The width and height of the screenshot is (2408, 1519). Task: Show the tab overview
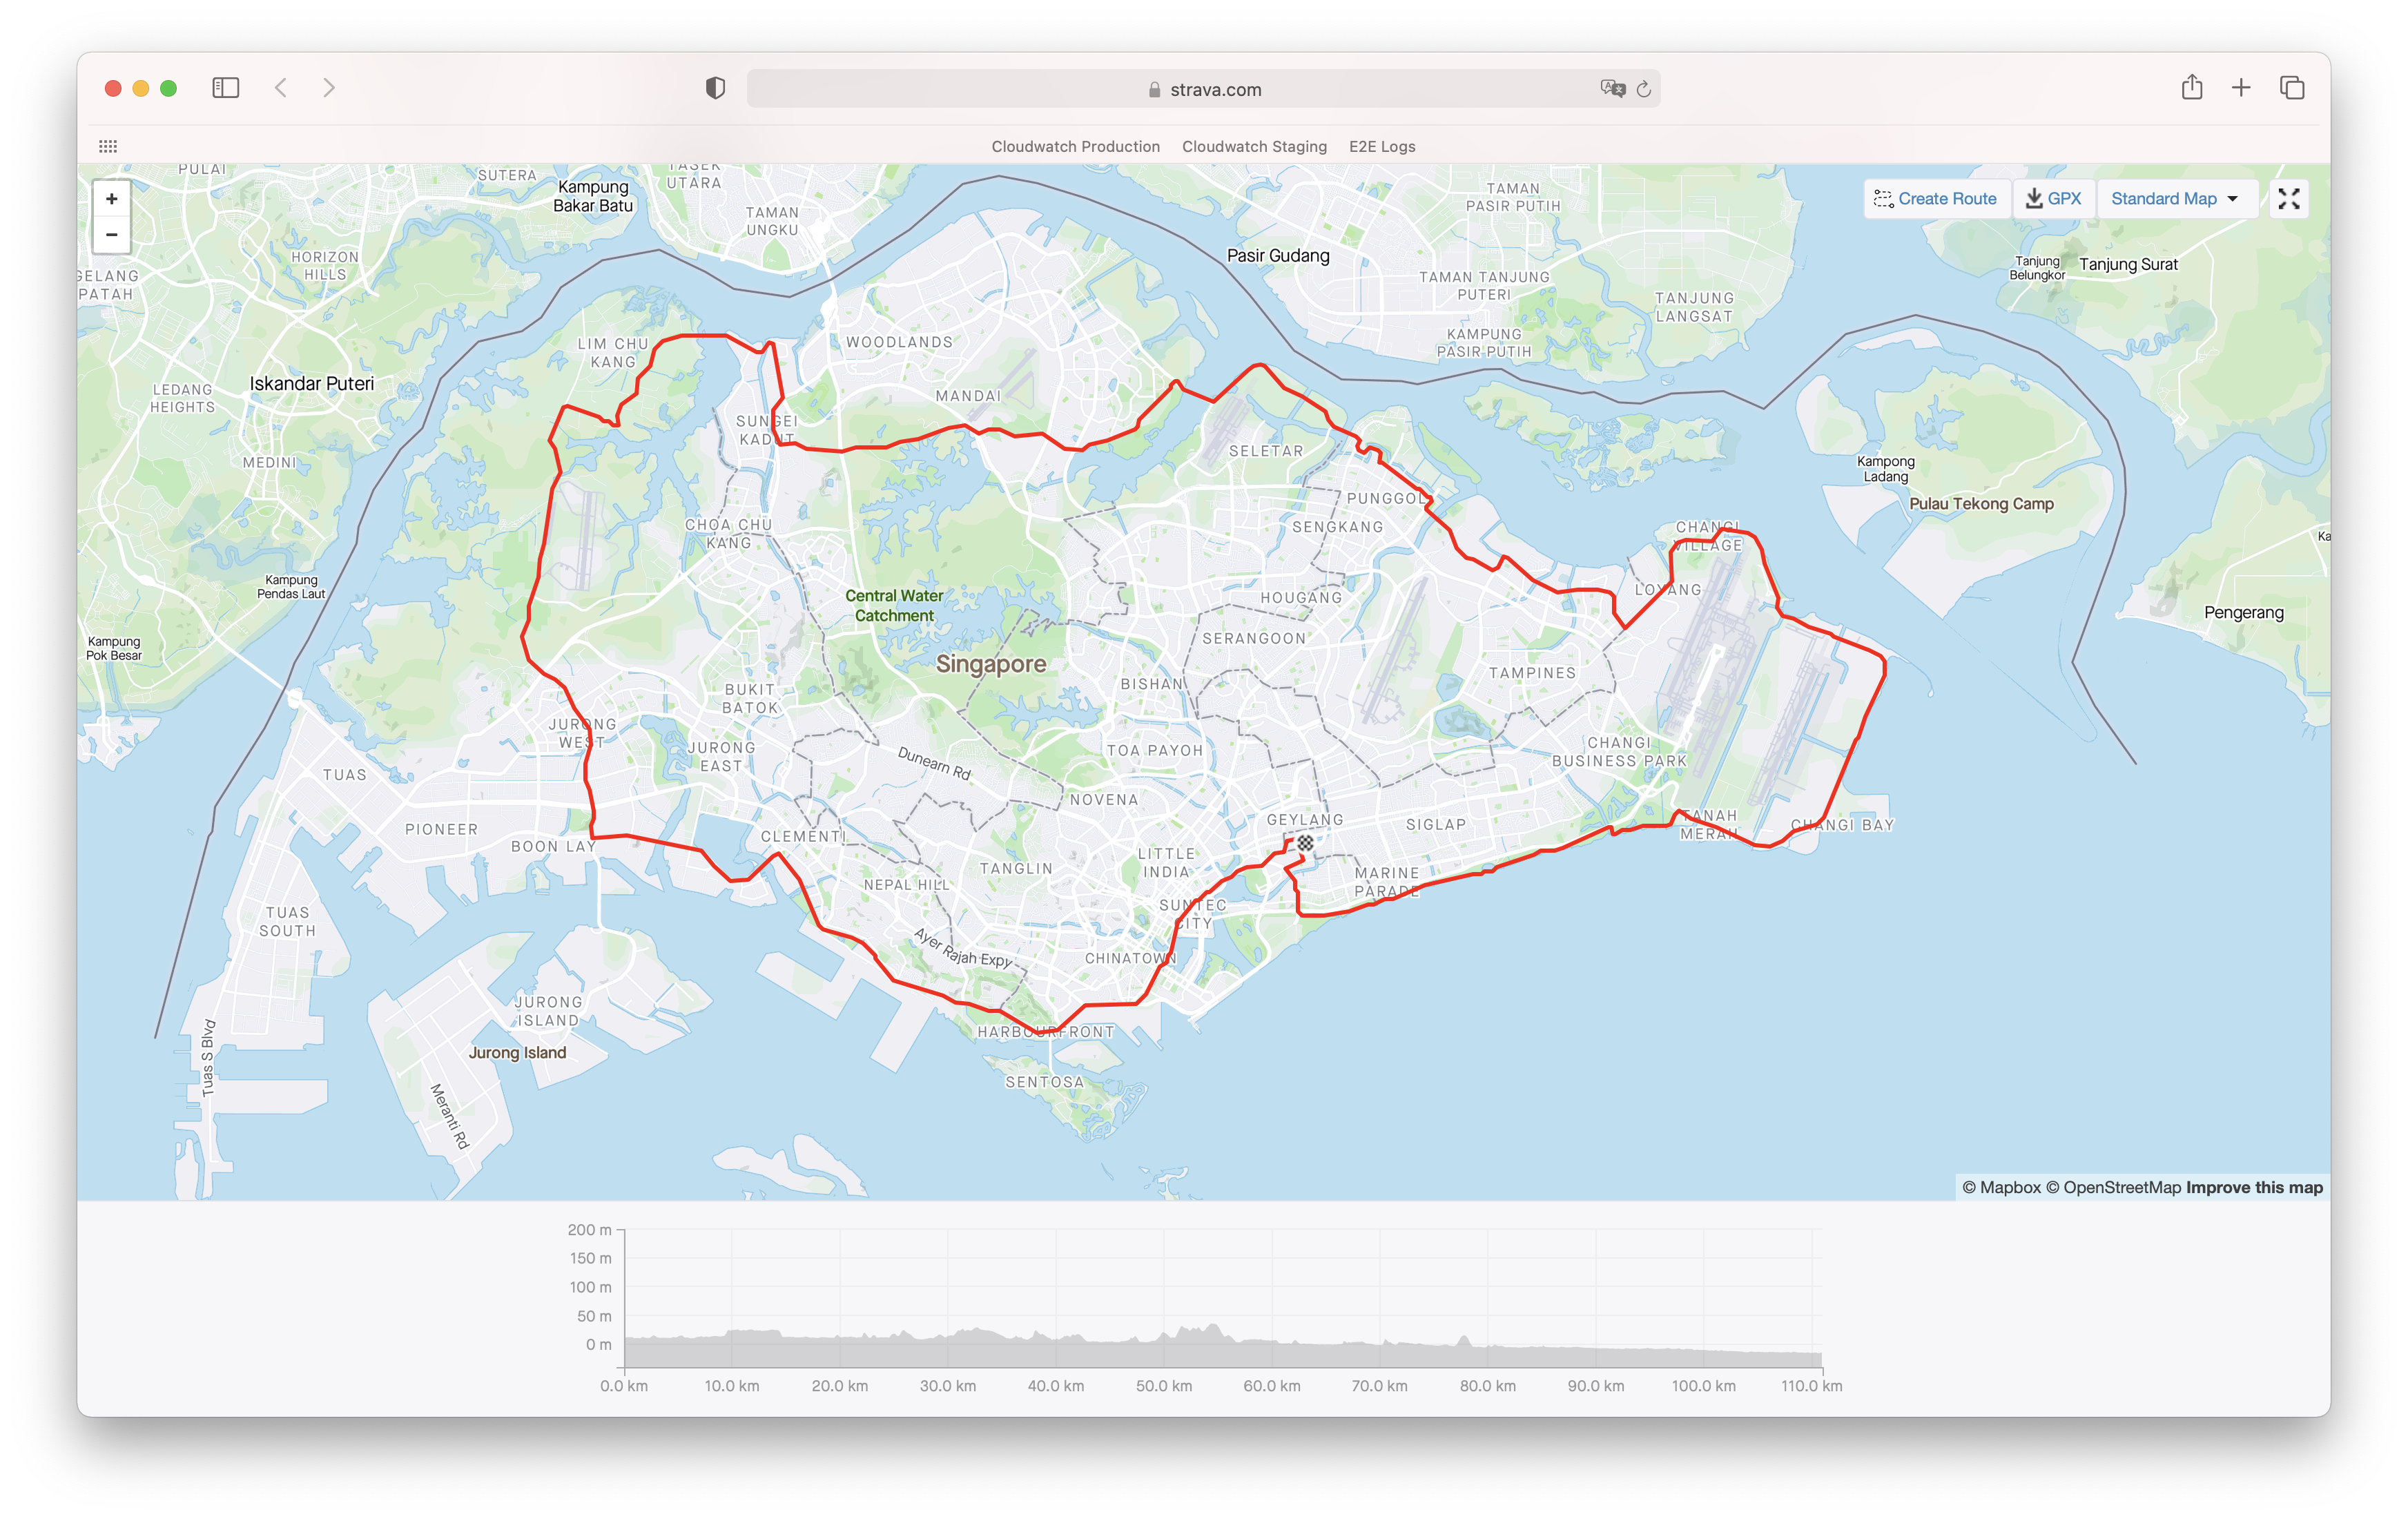(2292, 88)
